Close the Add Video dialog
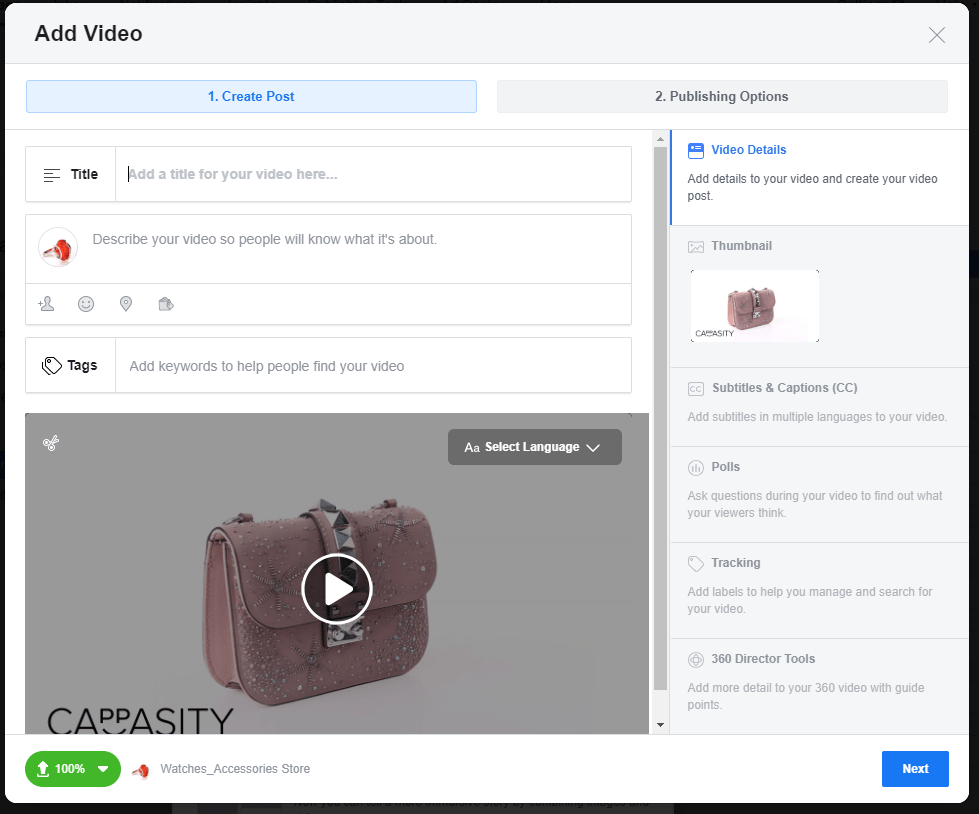 click(x=937, y=35)
